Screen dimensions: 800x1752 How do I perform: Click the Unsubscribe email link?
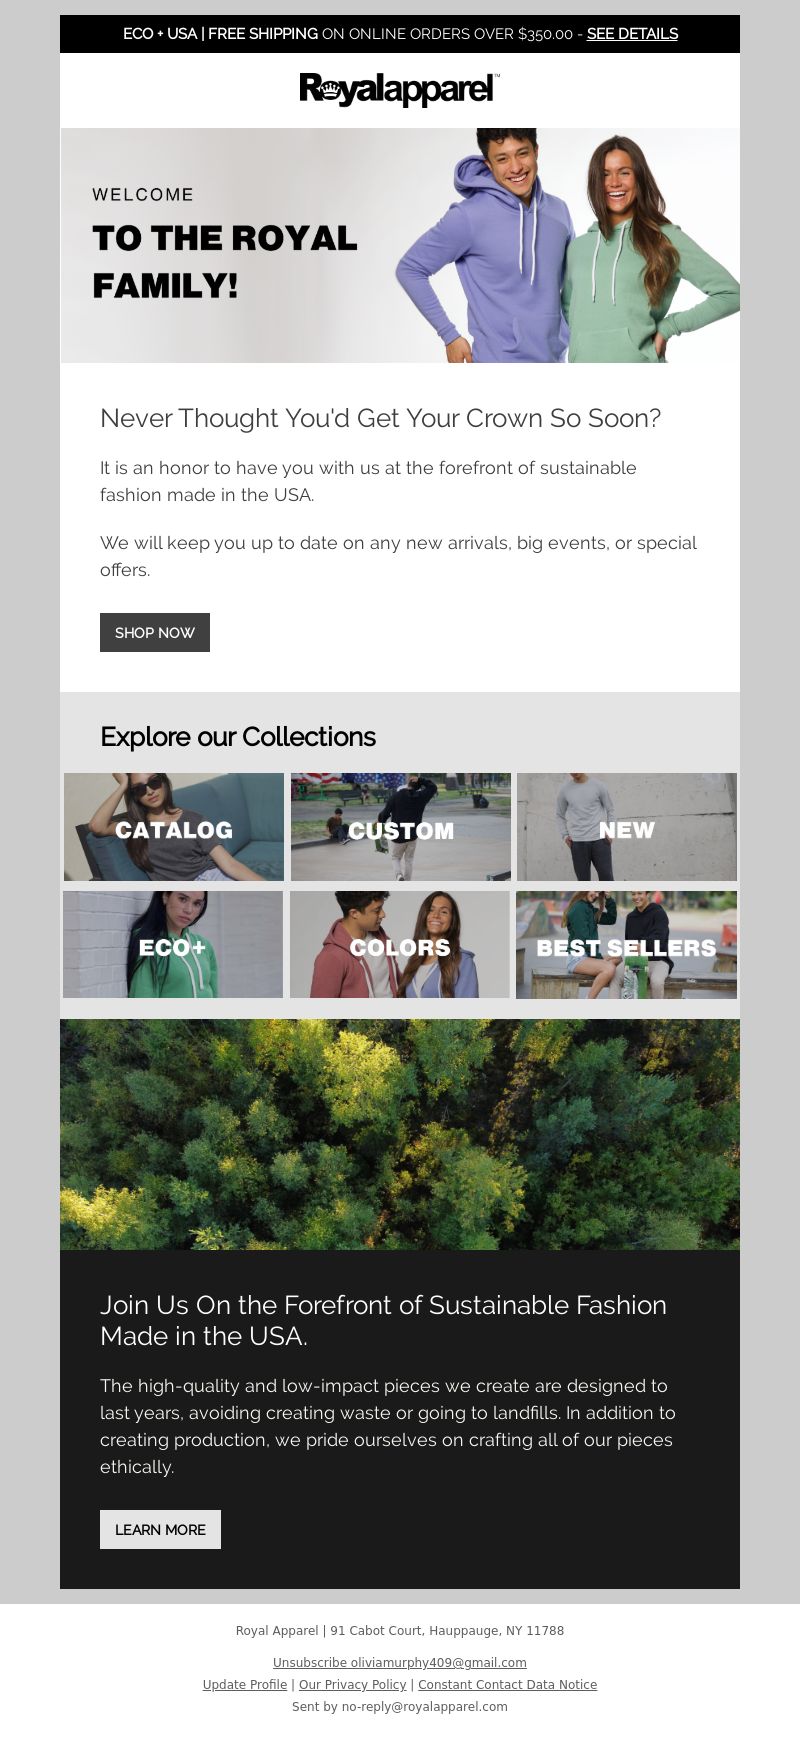(x=400, y=1663)
